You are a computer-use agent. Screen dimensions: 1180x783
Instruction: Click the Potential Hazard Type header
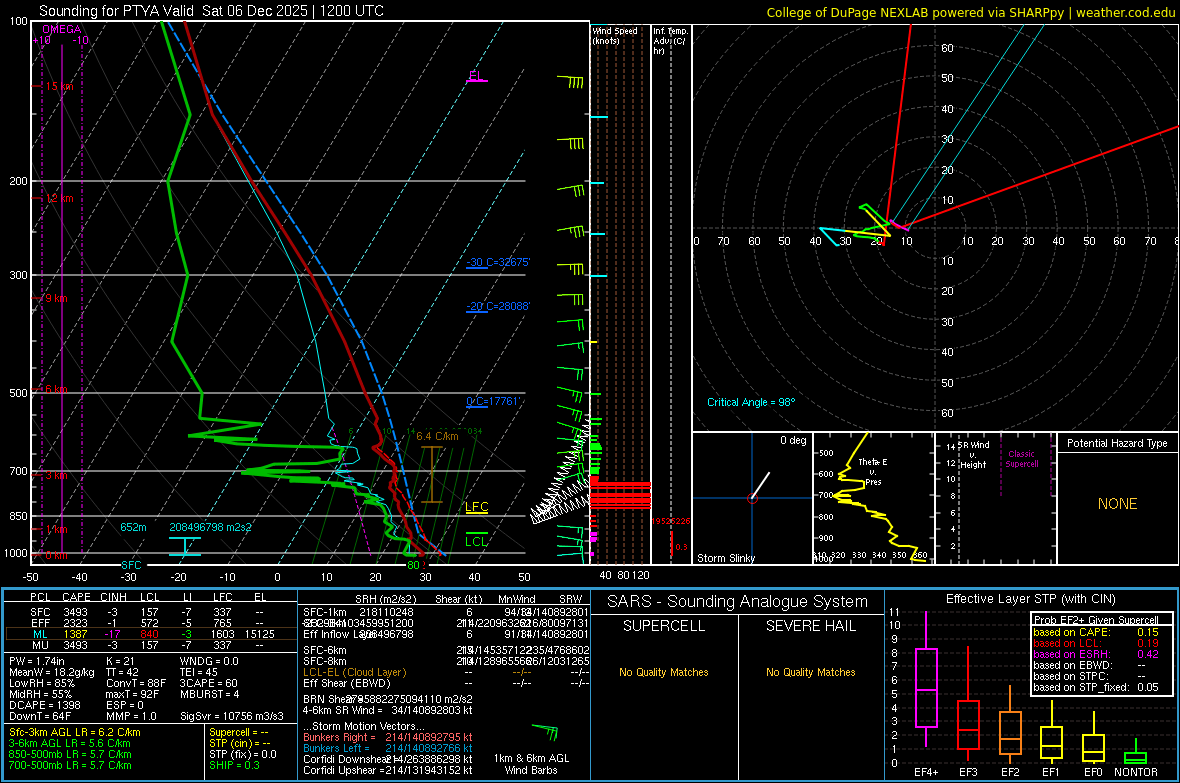point(1118,443)
